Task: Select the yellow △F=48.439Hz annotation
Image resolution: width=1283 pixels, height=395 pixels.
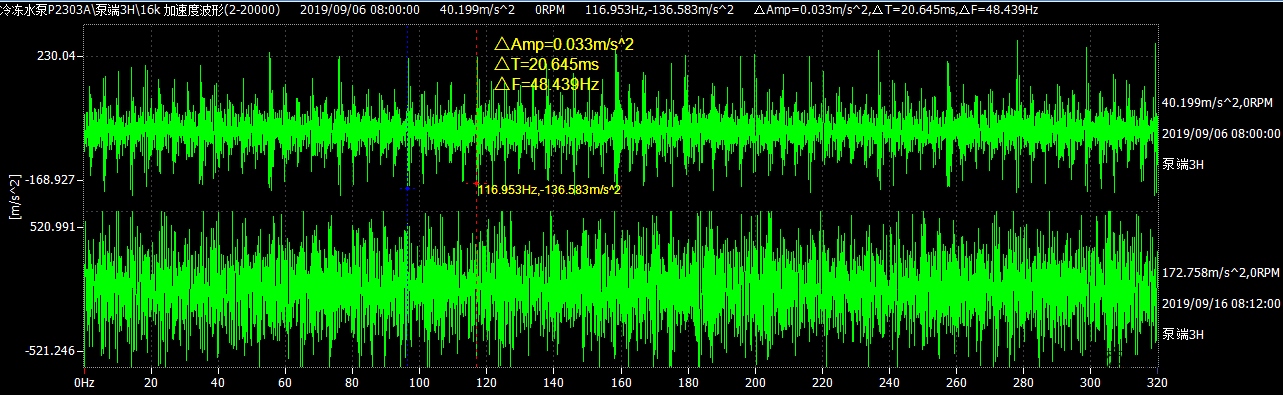Action: coord(546,85)
